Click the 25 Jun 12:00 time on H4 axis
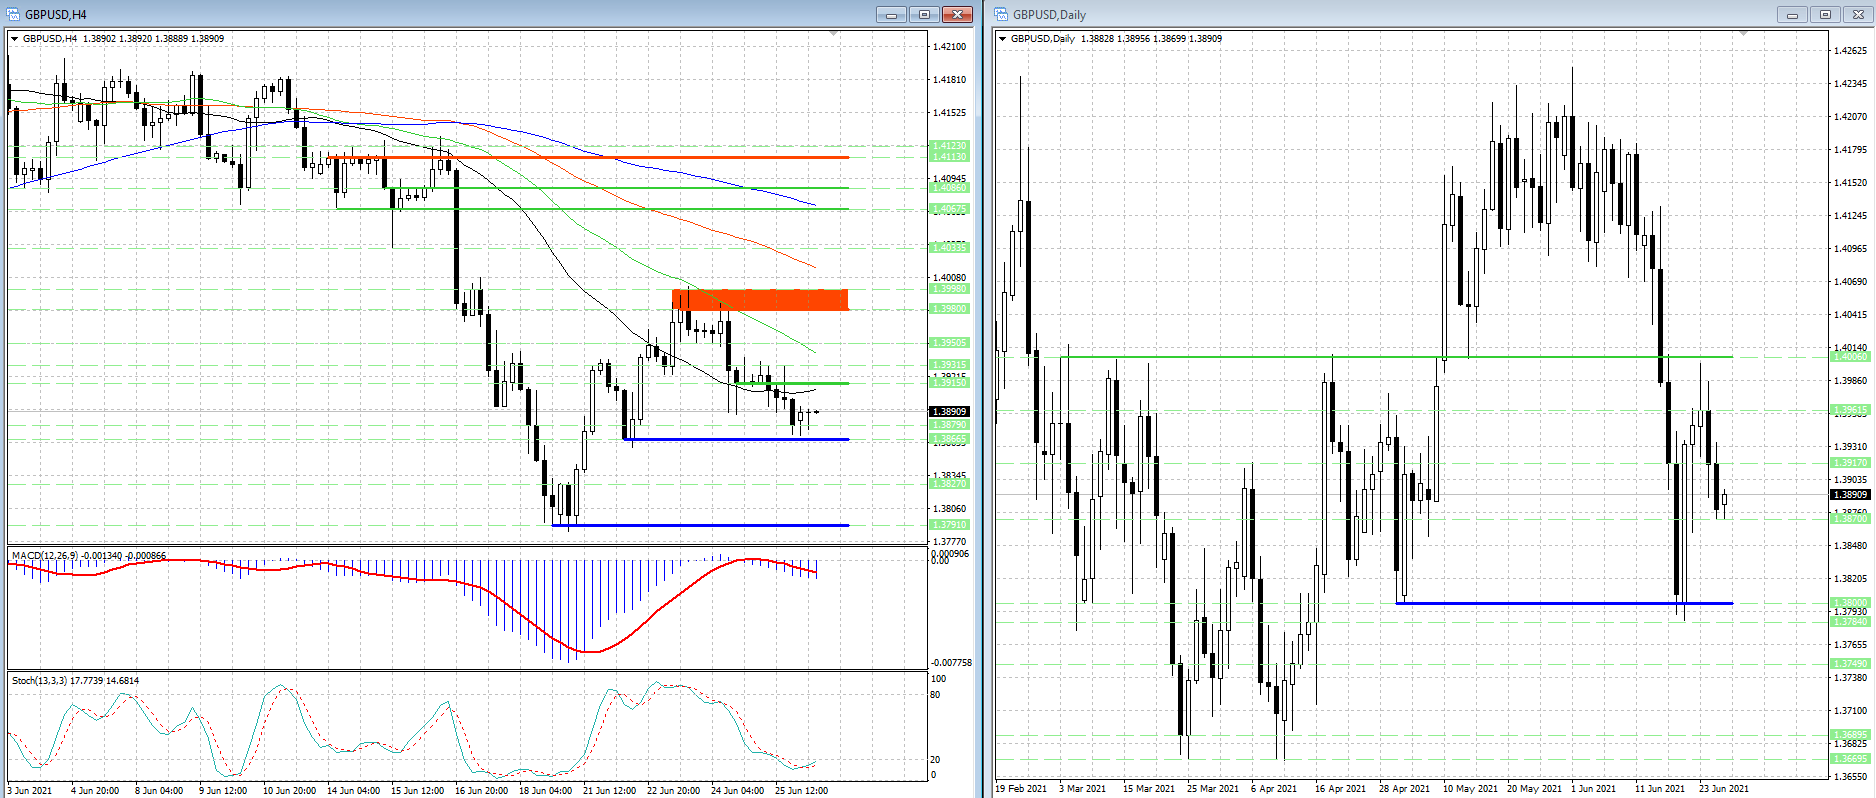The image size is (1876, 798). tap(801, 791)
